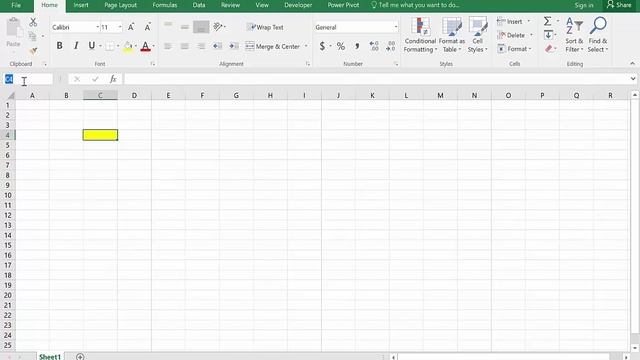Apply cell borders icon
Viewport: 640px width, 360px height.
click(110, 46)
